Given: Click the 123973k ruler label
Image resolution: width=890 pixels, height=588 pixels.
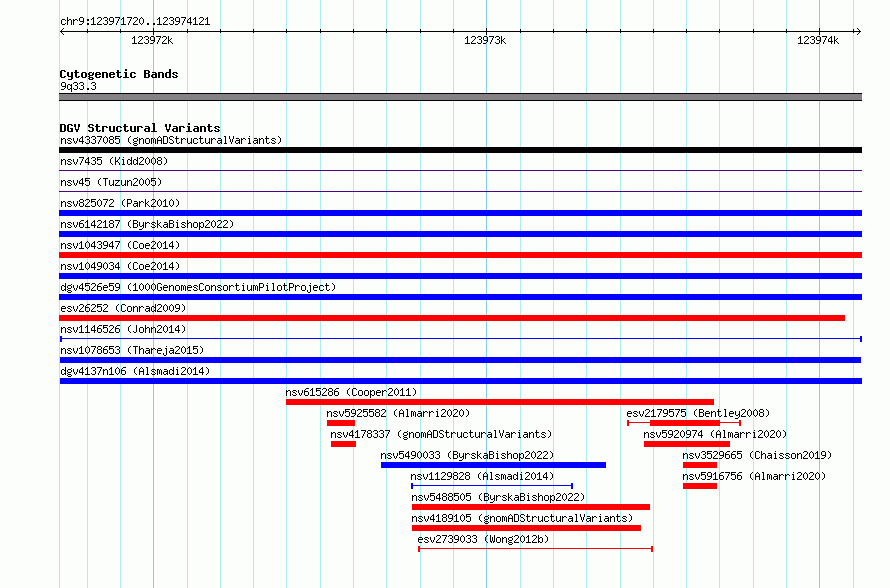Looking at the screenshot, I should point(485,40).
